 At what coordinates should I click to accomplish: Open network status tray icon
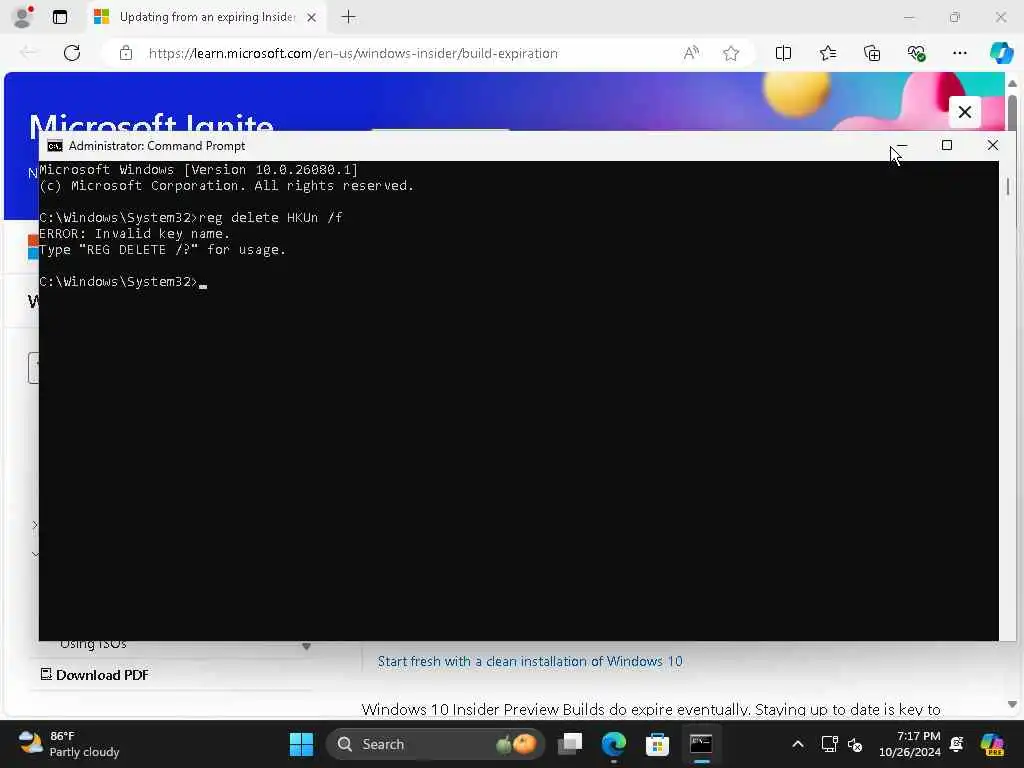pos(829,744)
